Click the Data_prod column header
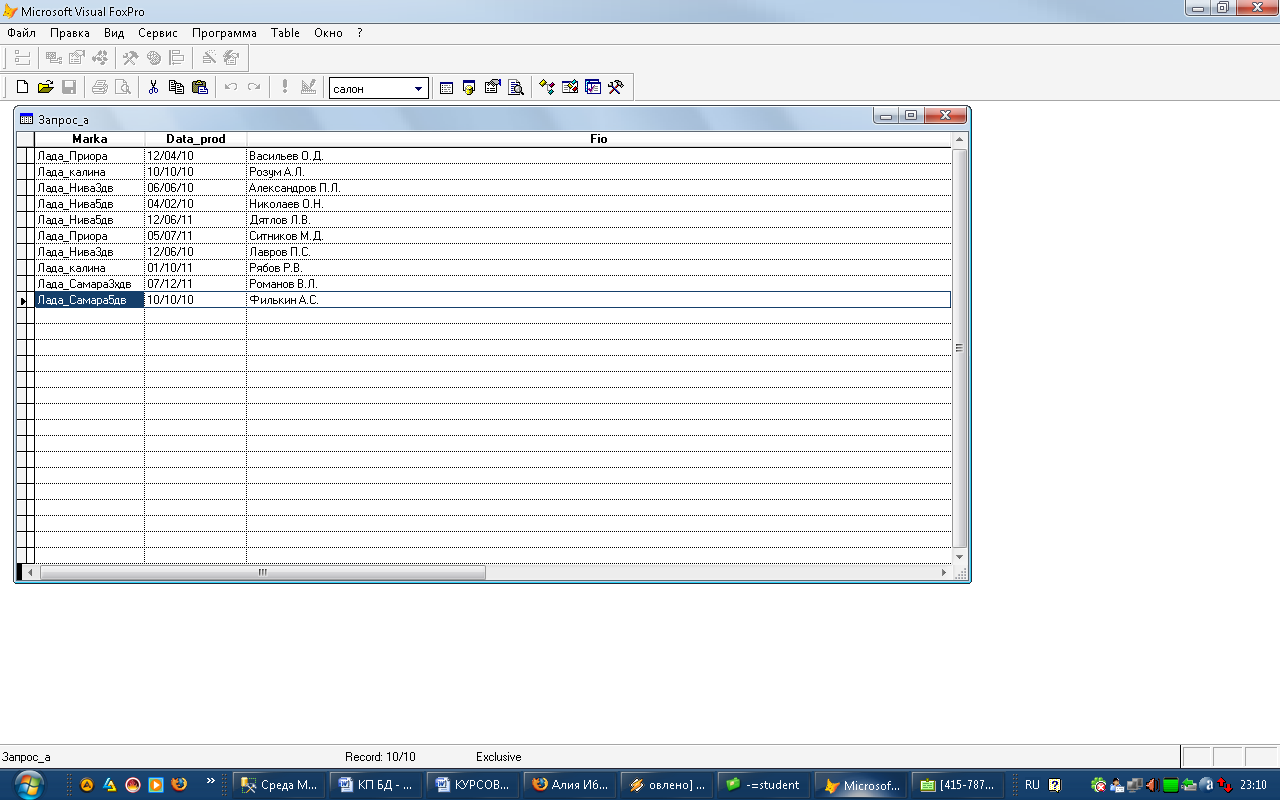The height and width of the screenshot is (800, 1280). [195, 139]
